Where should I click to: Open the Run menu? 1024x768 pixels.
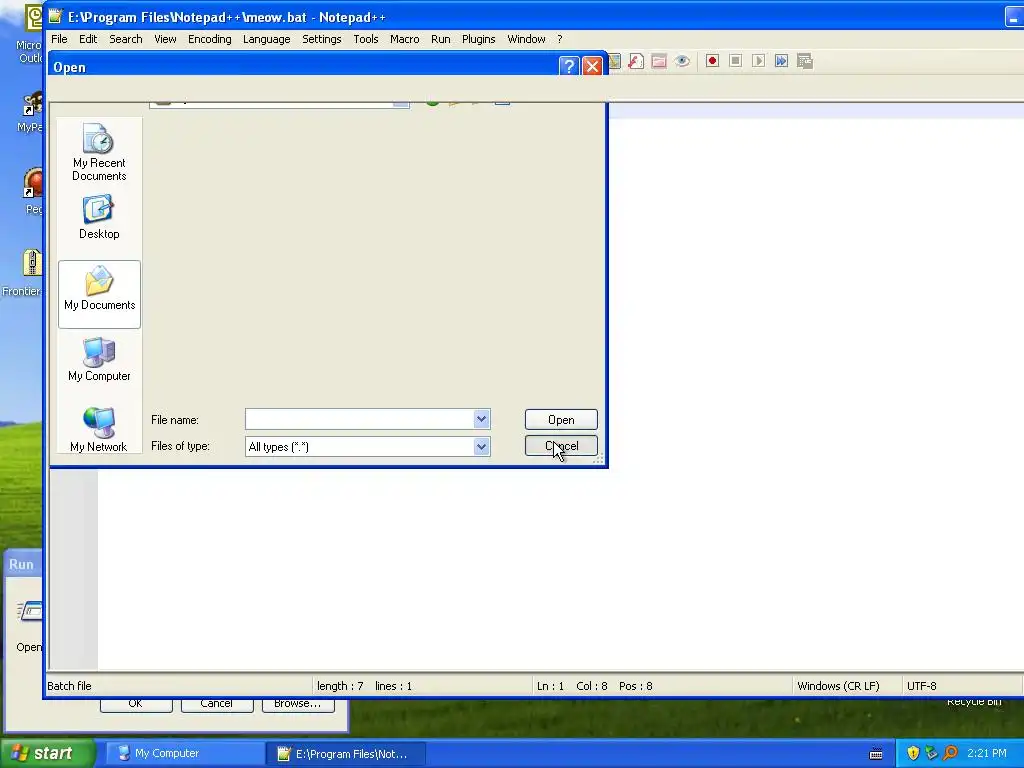pos(441,39)
